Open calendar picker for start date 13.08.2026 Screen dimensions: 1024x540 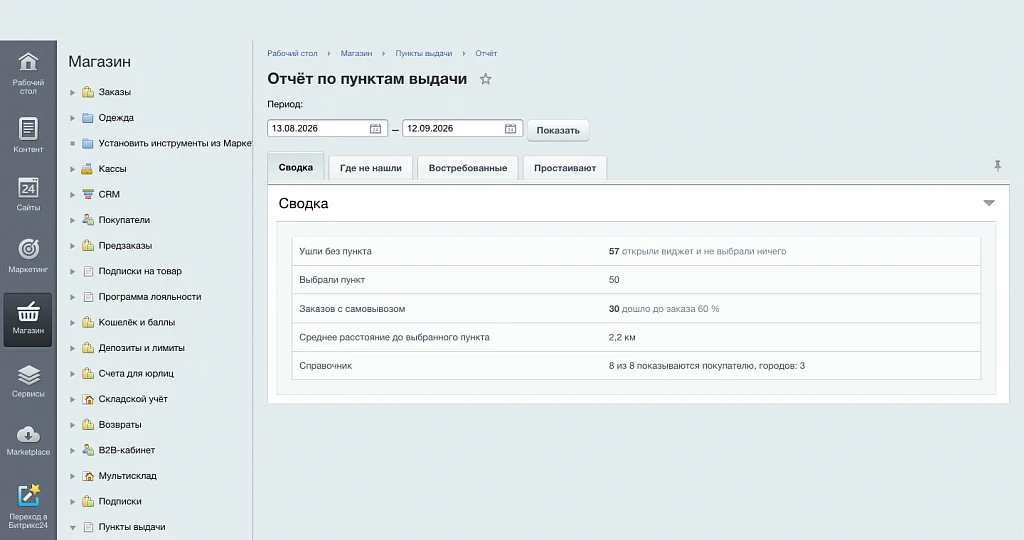[376, 129]
